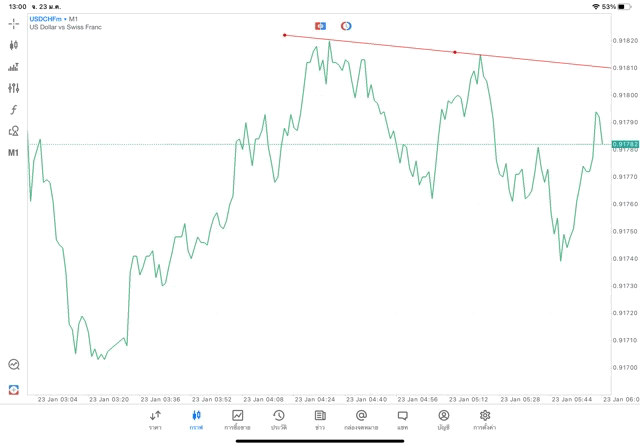640x447 pixels.
Task: Click the 0.91782 current price label
Action: coord(625,145)
